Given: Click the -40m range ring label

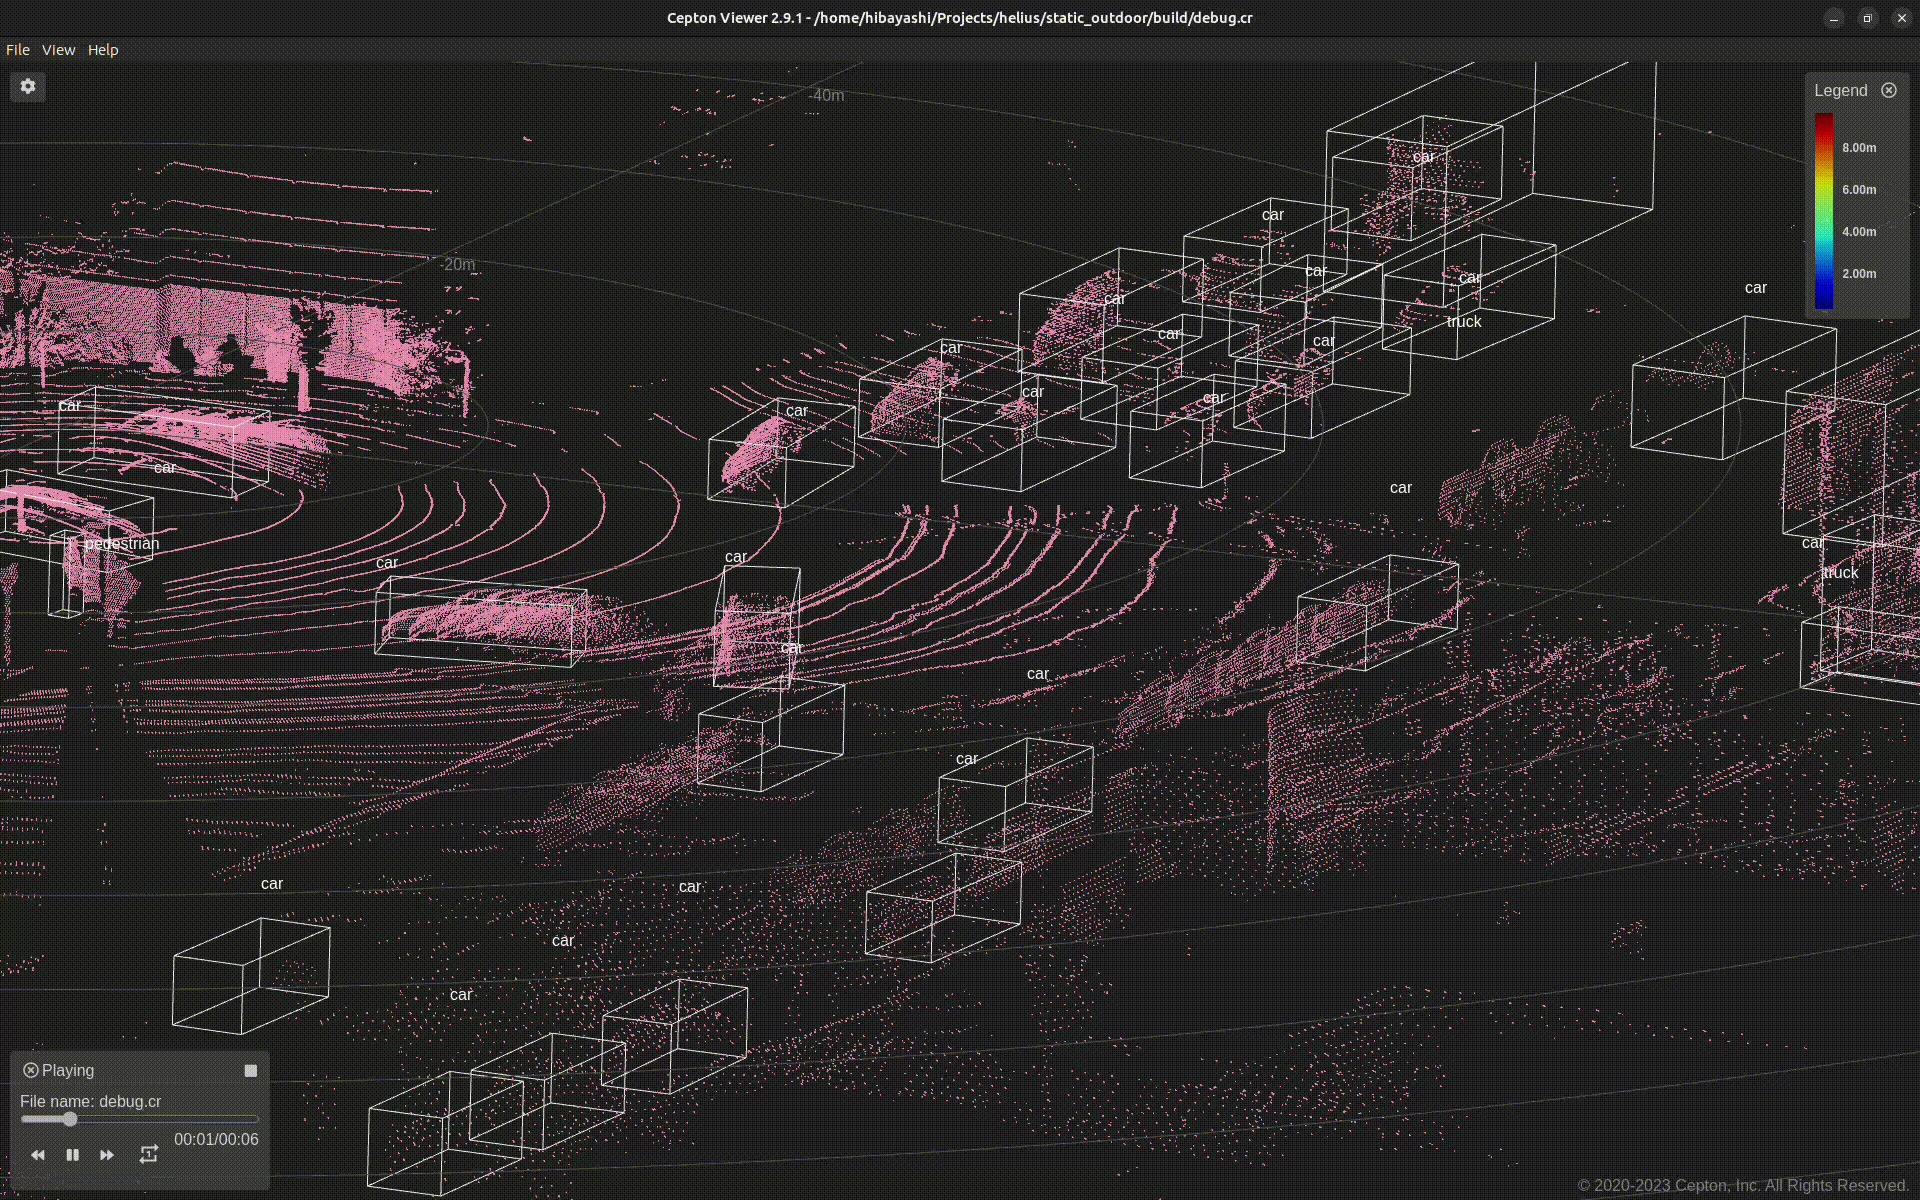Looking at the screenshot, I should [x=827, y=95].
